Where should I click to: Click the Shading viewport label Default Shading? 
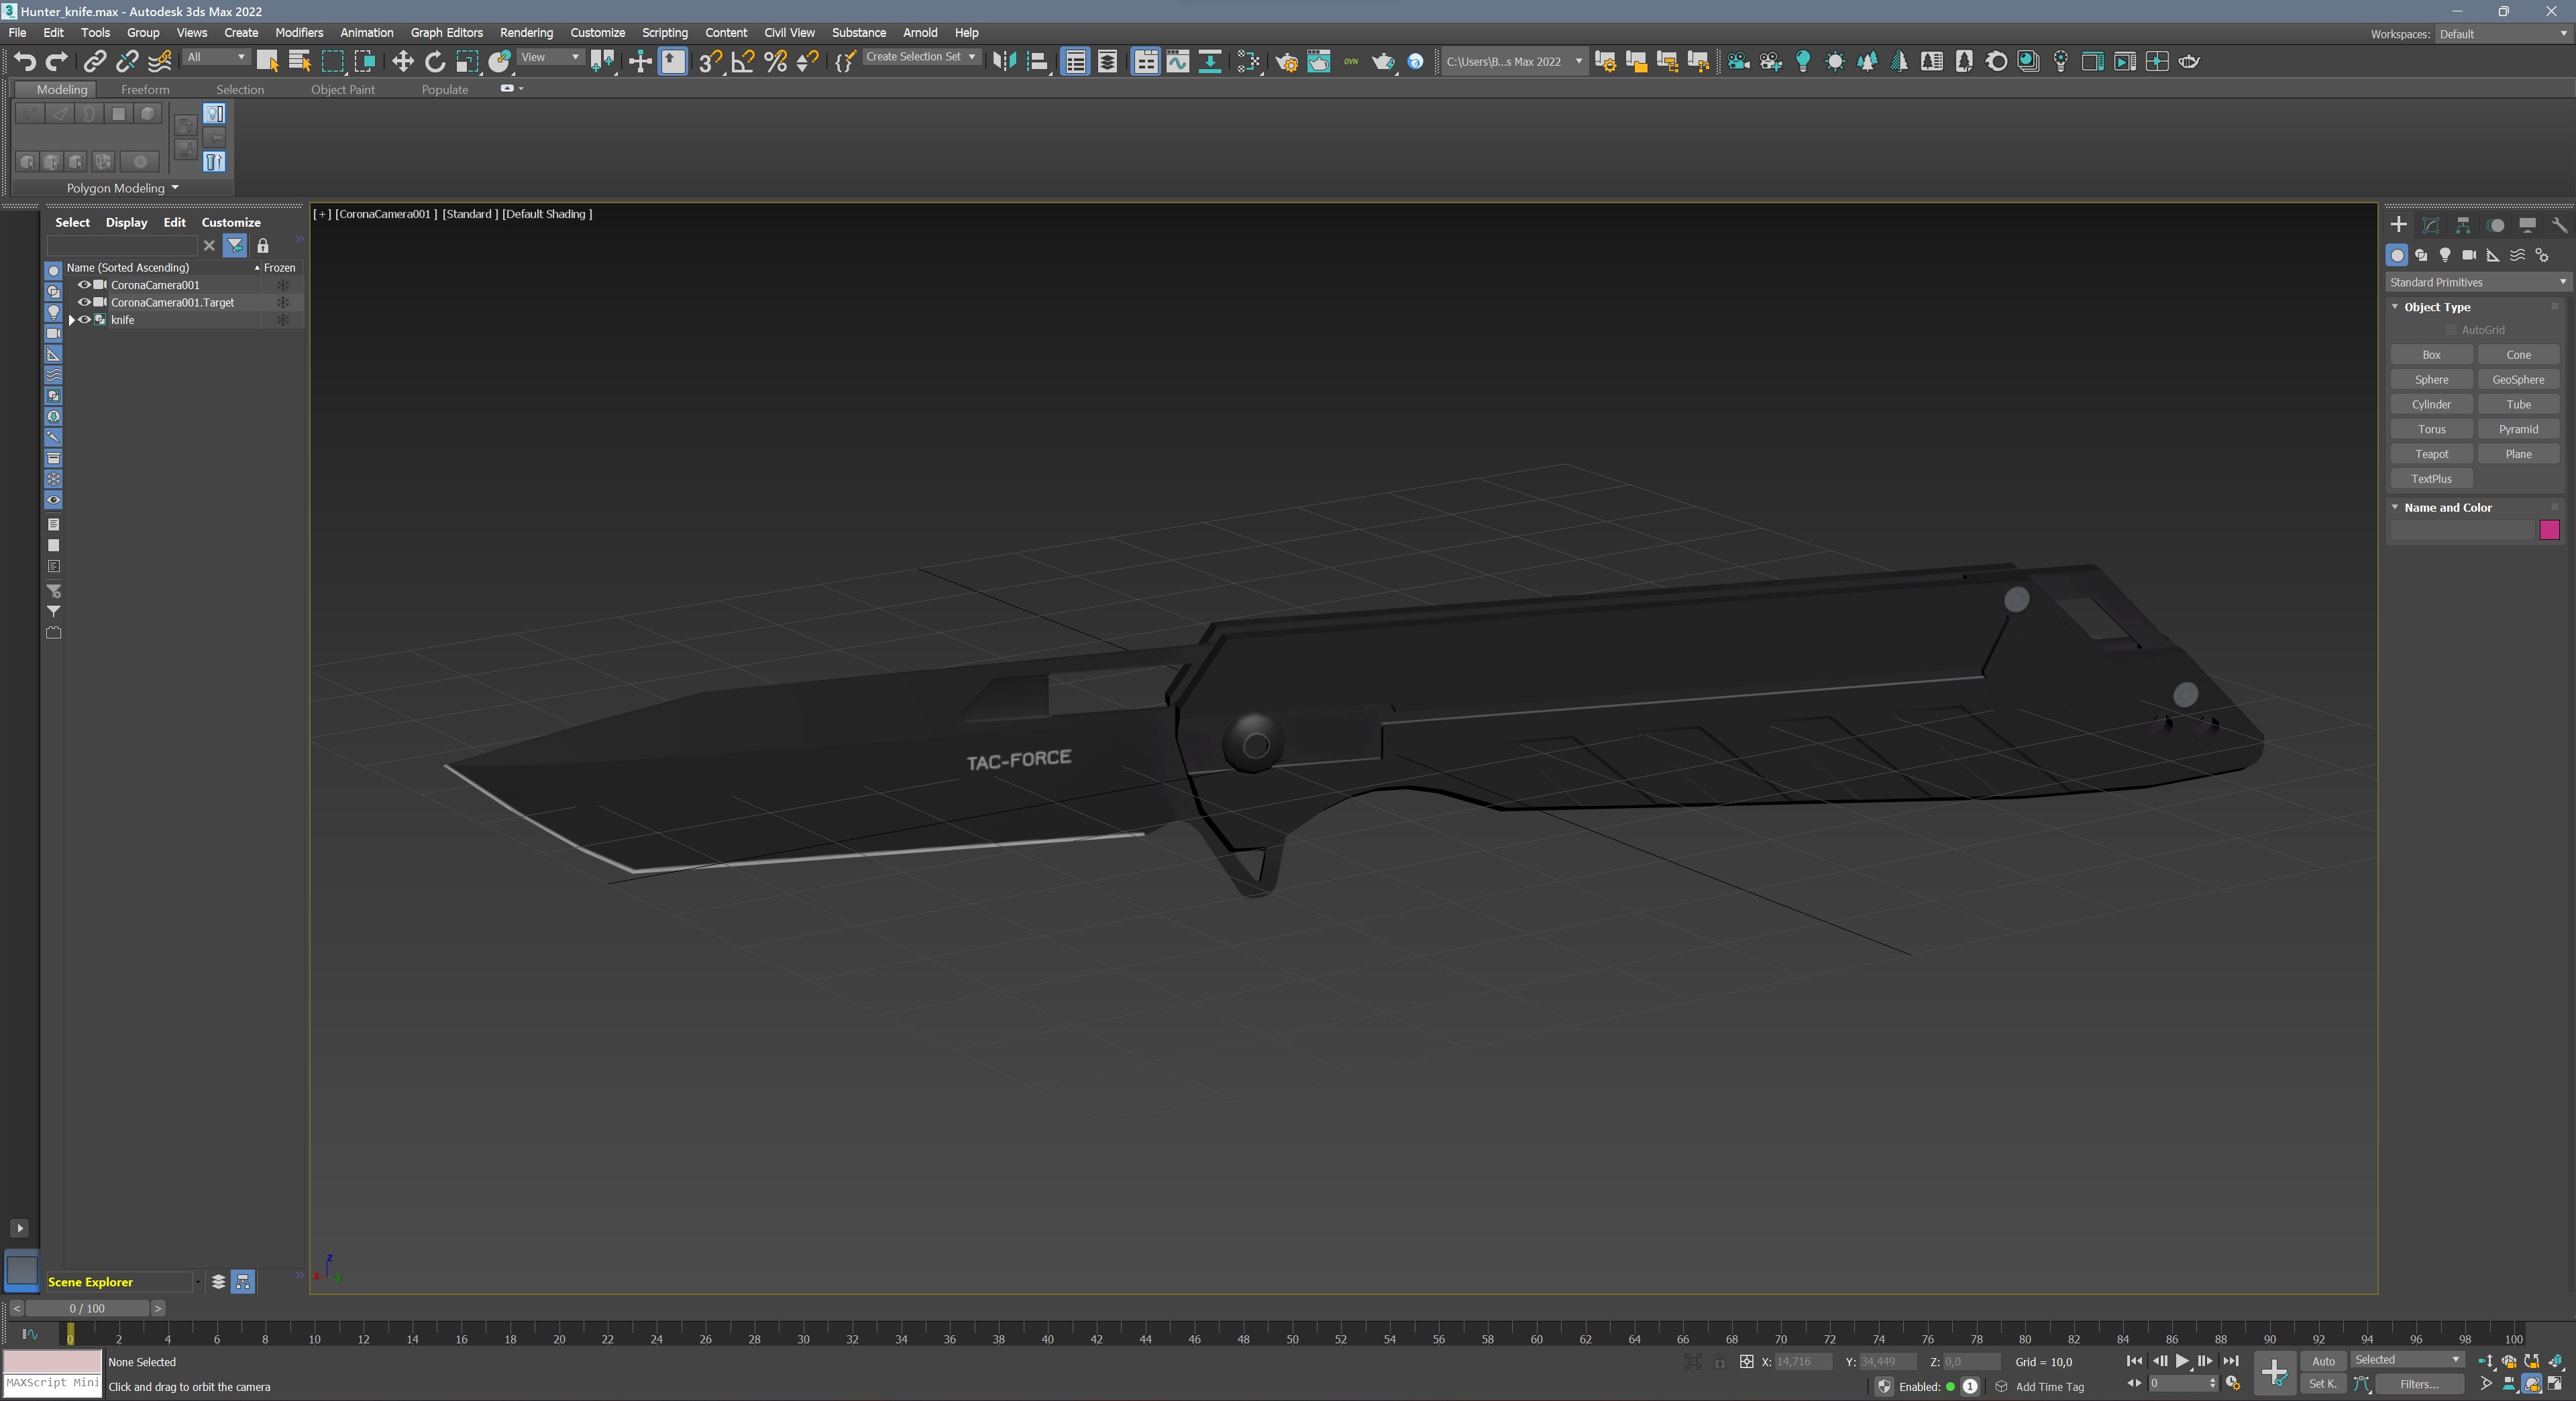[x=547, y=214]
